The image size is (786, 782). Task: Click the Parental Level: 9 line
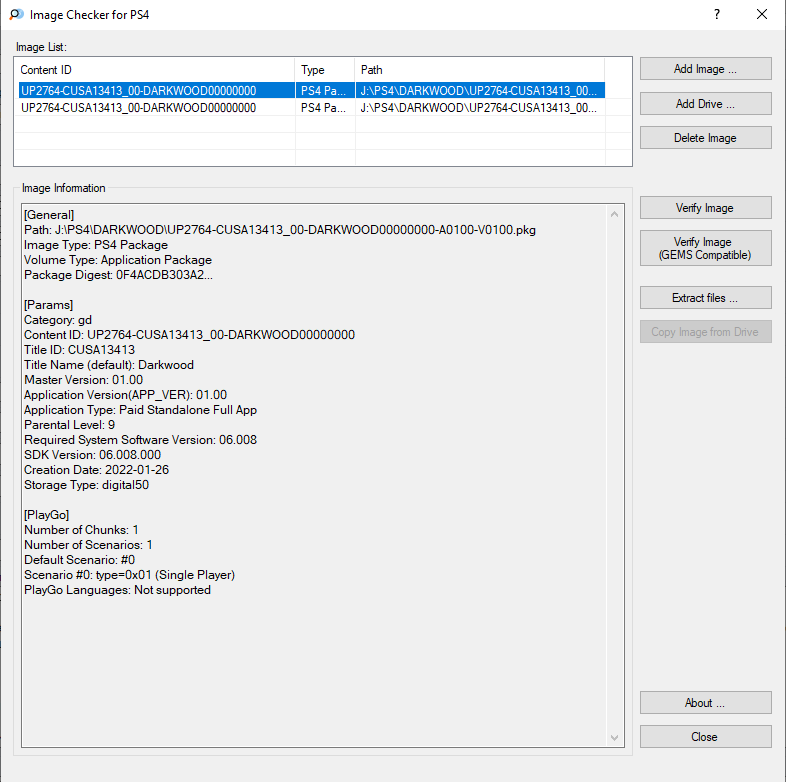pos(69,425)
